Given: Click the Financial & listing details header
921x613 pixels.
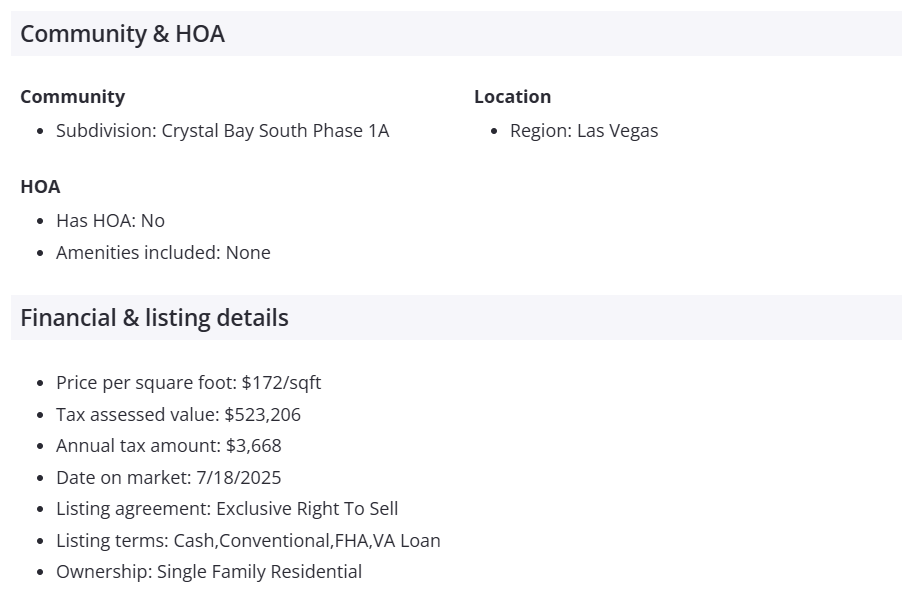Looking at the screenshot, I should point(154,318).
